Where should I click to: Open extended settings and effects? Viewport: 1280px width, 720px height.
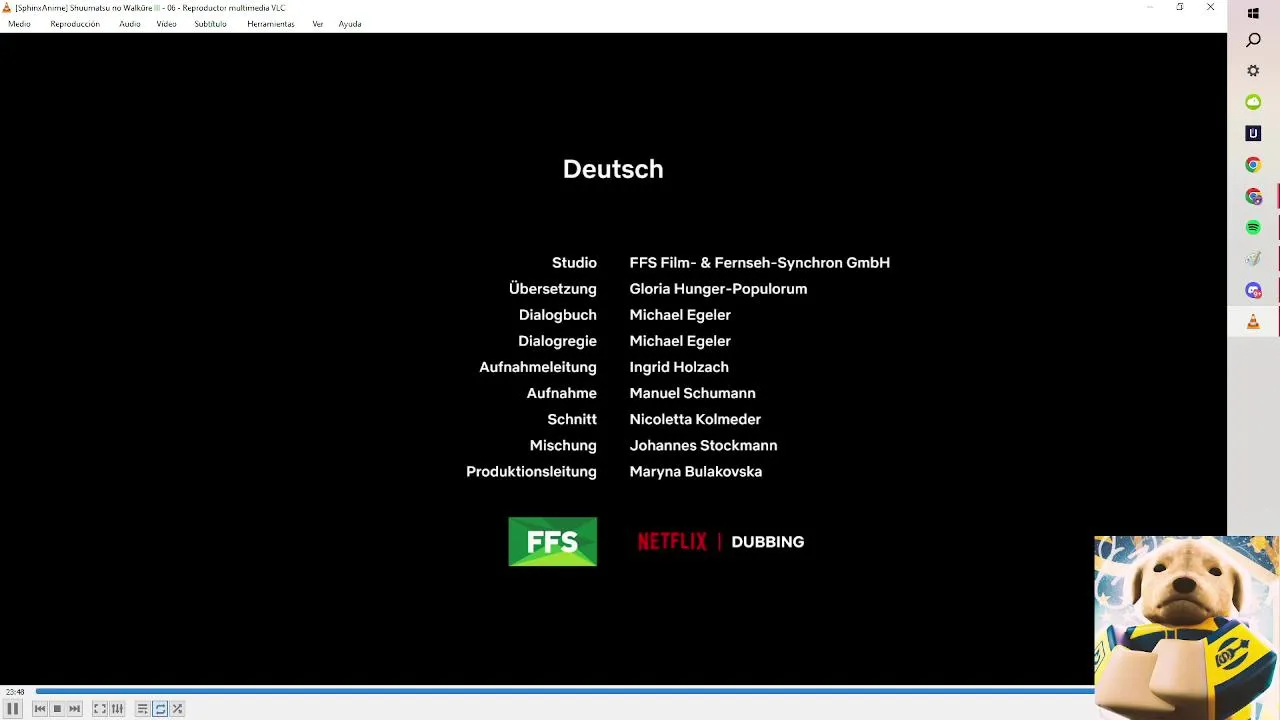click(117, 709)
